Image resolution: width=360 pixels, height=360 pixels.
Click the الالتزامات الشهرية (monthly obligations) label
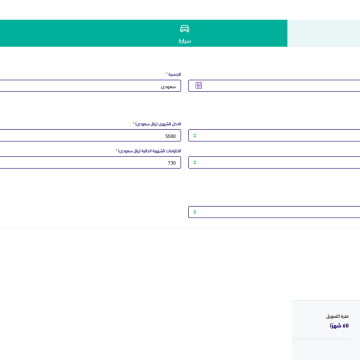(149, 151)
